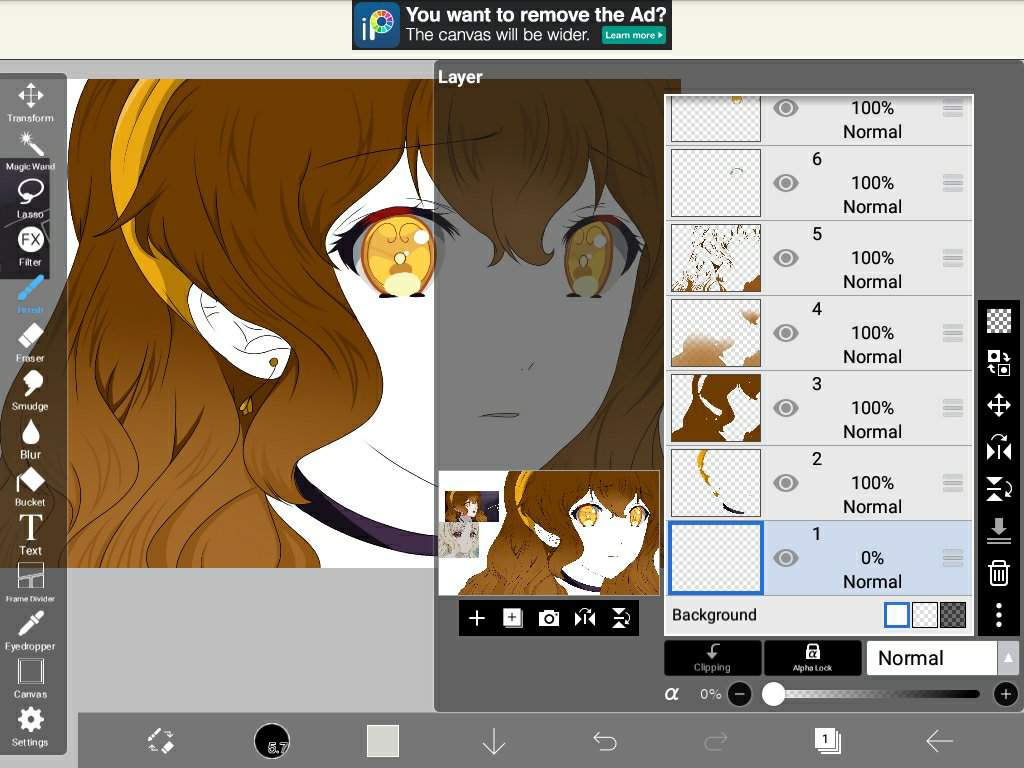The height and width of the screenshot is (768, 1024).
Task: Open the layers panel counter button
Action: click(826, 740)
